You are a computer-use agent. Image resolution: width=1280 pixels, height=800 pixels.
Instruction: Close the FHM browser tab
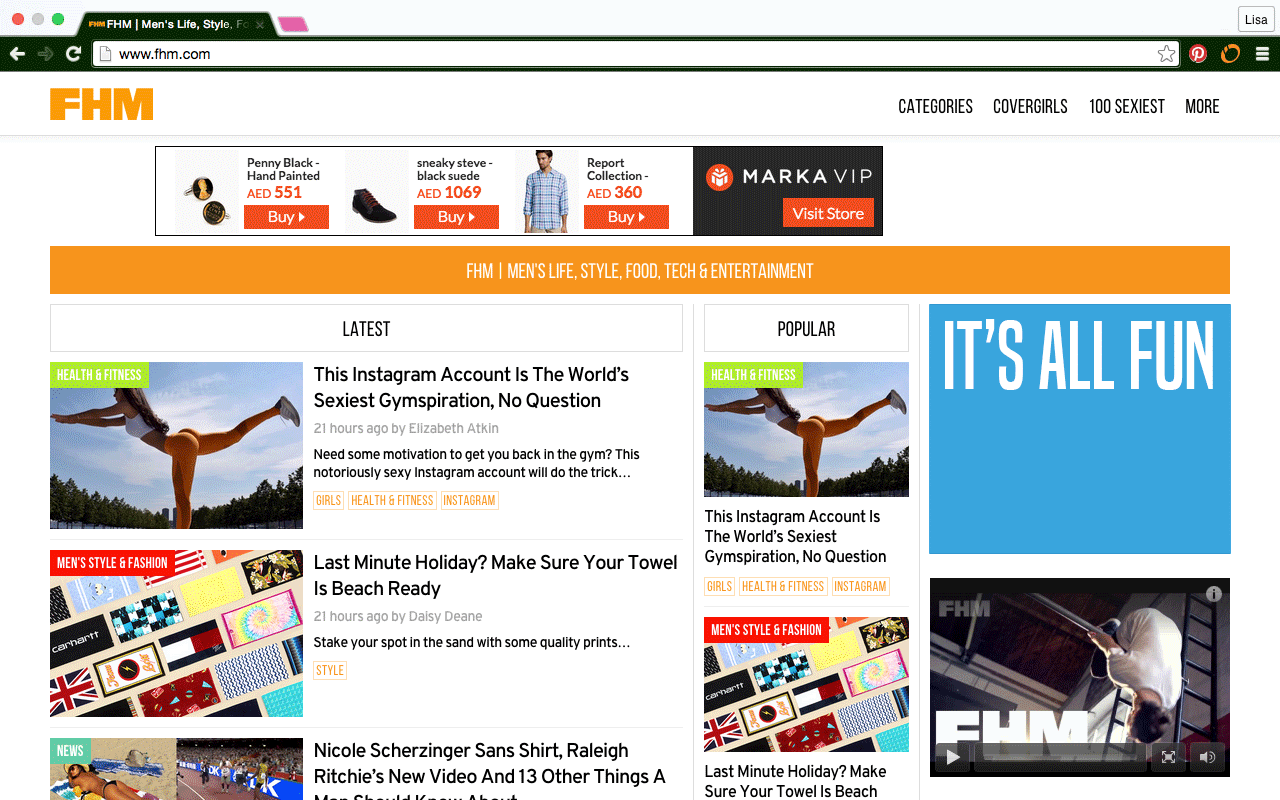click(260, 24)
